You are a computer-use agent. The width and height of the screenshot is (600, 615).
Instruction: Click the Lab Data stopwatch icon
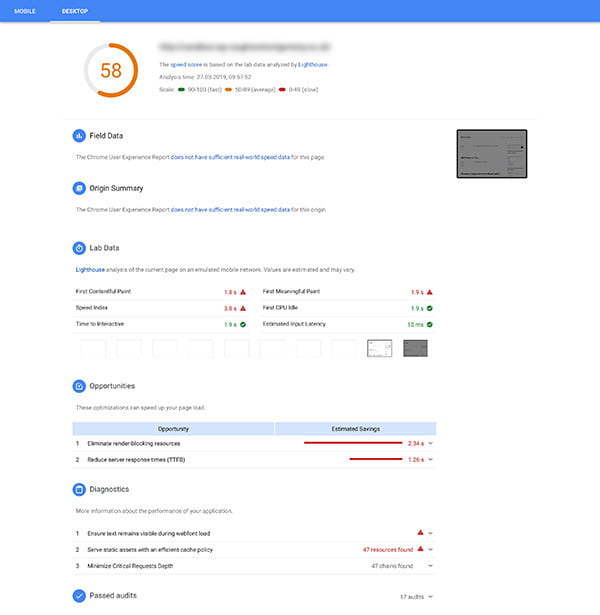click(x=79, y=248)
